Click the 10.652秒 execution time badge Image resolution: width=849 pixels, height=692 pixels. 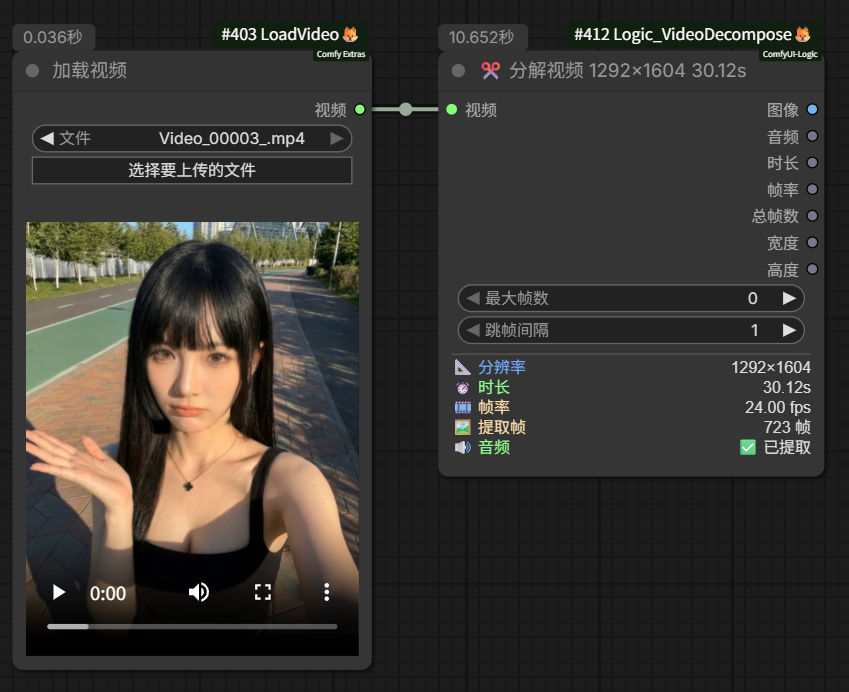pos(482,37)
